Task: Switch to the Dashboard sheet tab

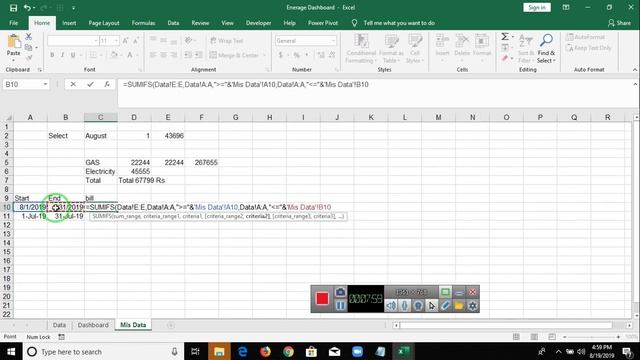Action: [x=93, y=325]
